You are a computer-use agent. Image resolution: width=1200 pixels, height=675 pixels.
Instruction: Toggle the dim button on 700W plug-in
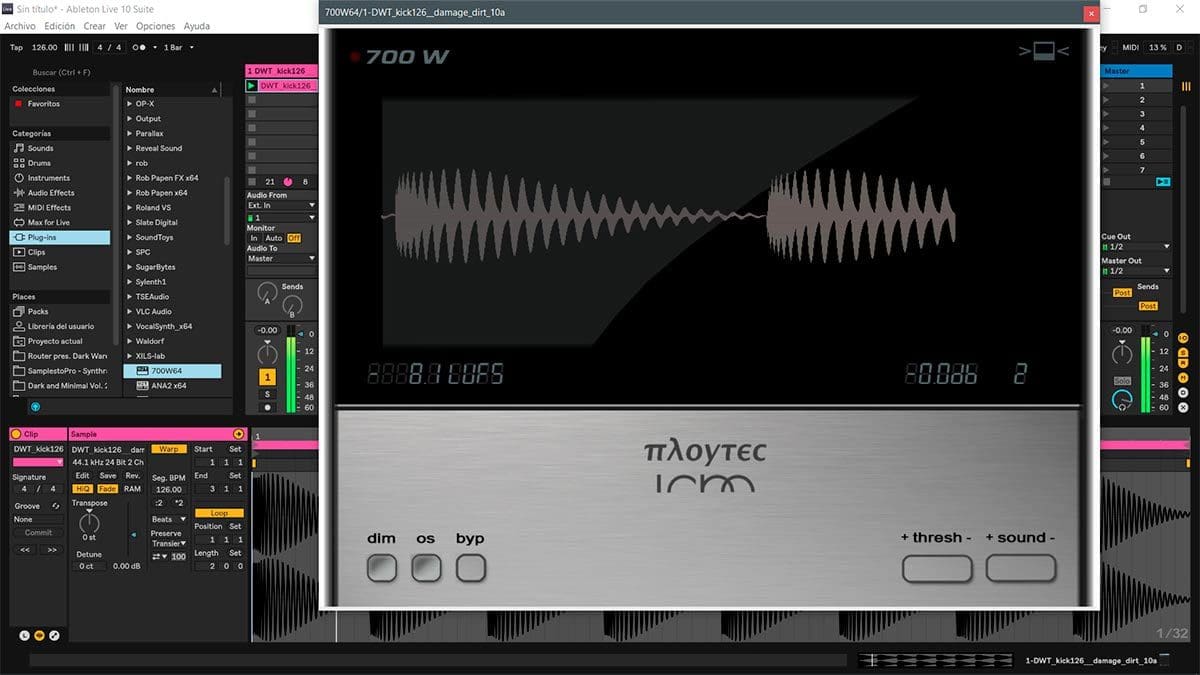point(381,568)
